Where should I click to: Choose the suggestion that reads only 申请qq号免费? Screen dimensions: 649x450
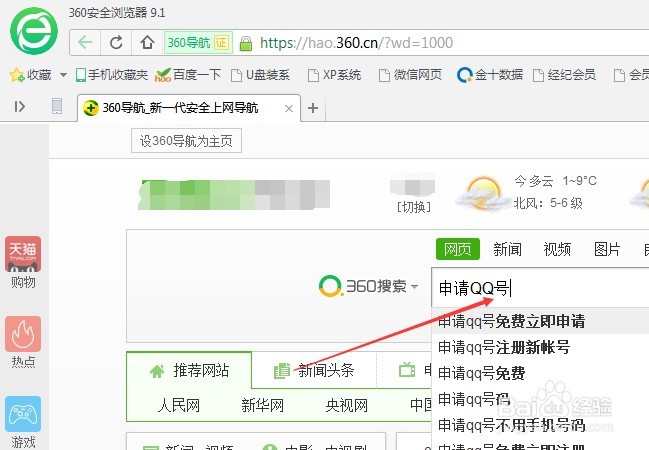point(540,373)
